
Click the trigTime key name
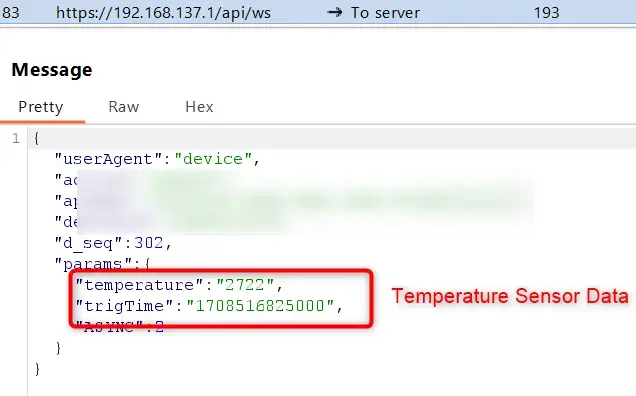pos(125,306)
